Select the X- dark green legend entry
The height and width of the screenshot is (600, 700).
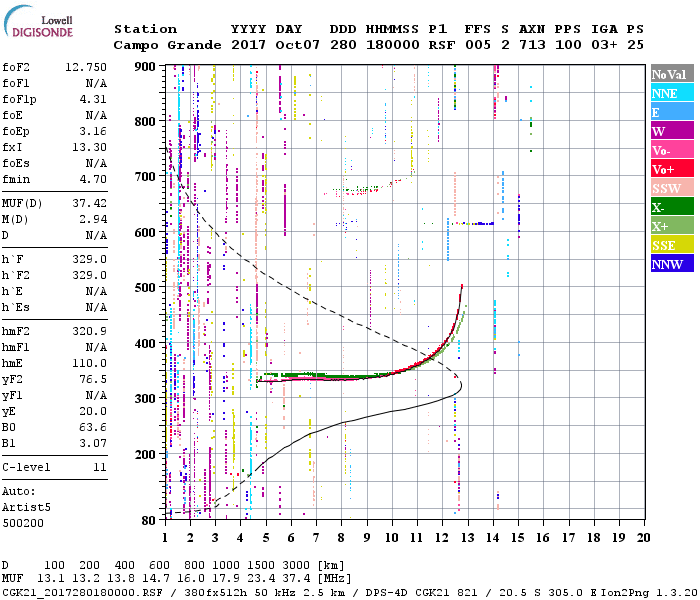coord(671,207)
